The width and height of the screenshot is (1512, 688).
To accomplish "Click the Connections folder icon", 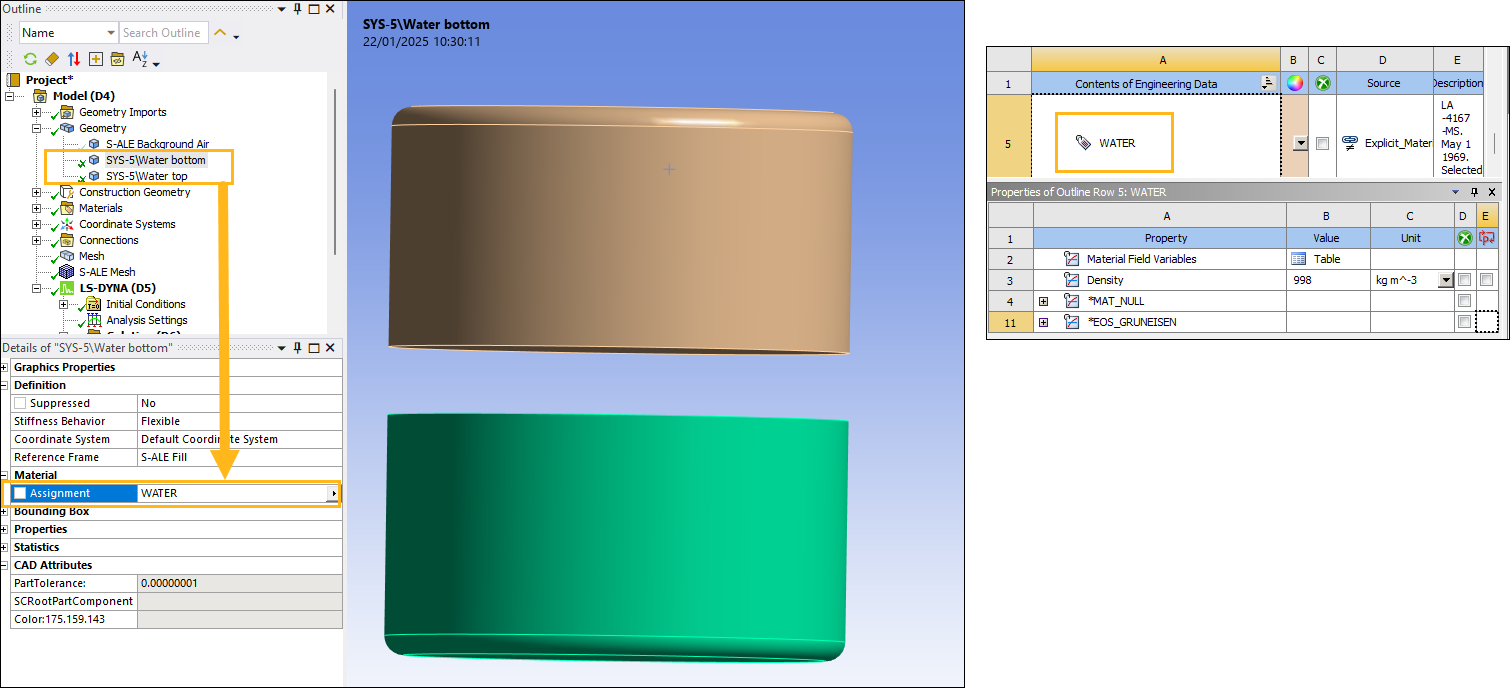I will 67,240.
